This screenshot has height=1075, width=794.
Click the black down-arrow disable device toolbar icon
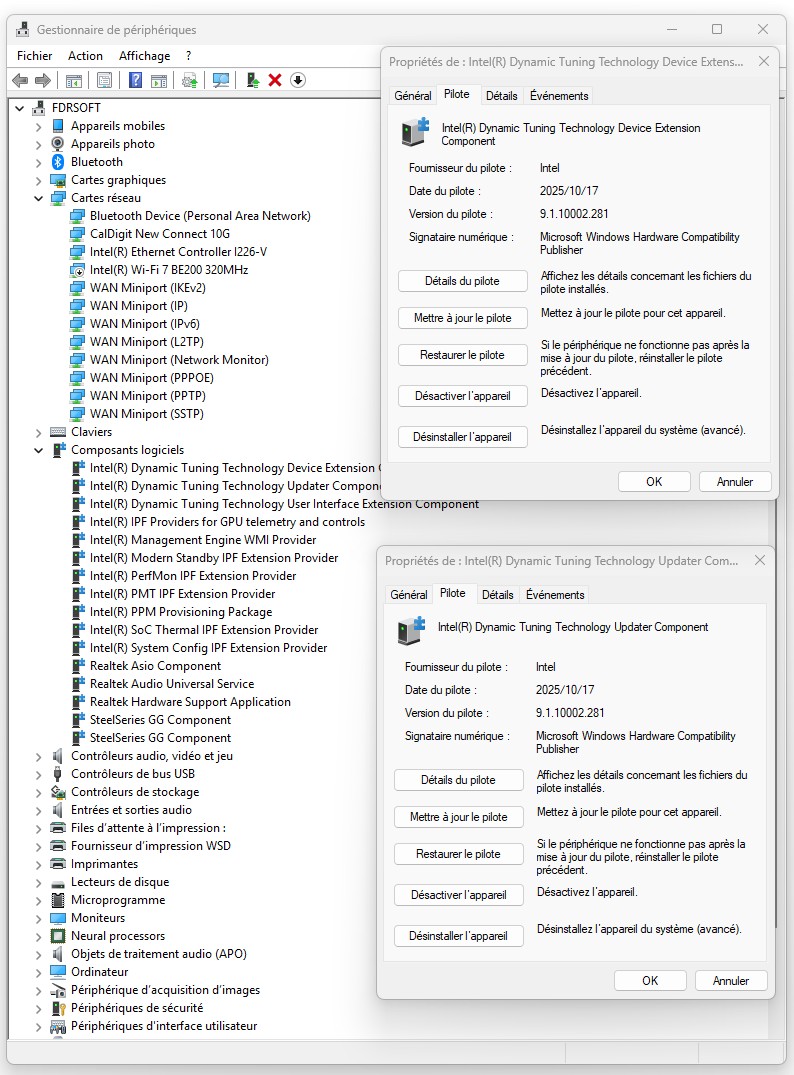298,80
